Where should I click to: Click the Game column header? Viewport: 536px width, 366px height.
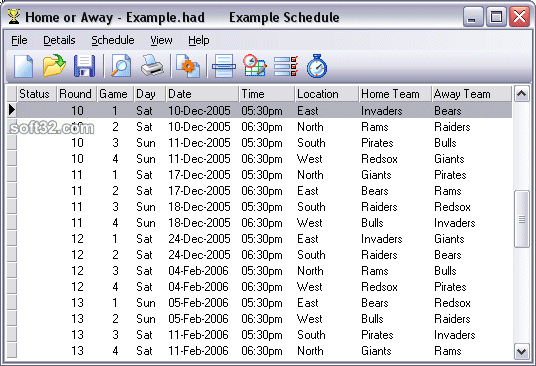[115, 94]
